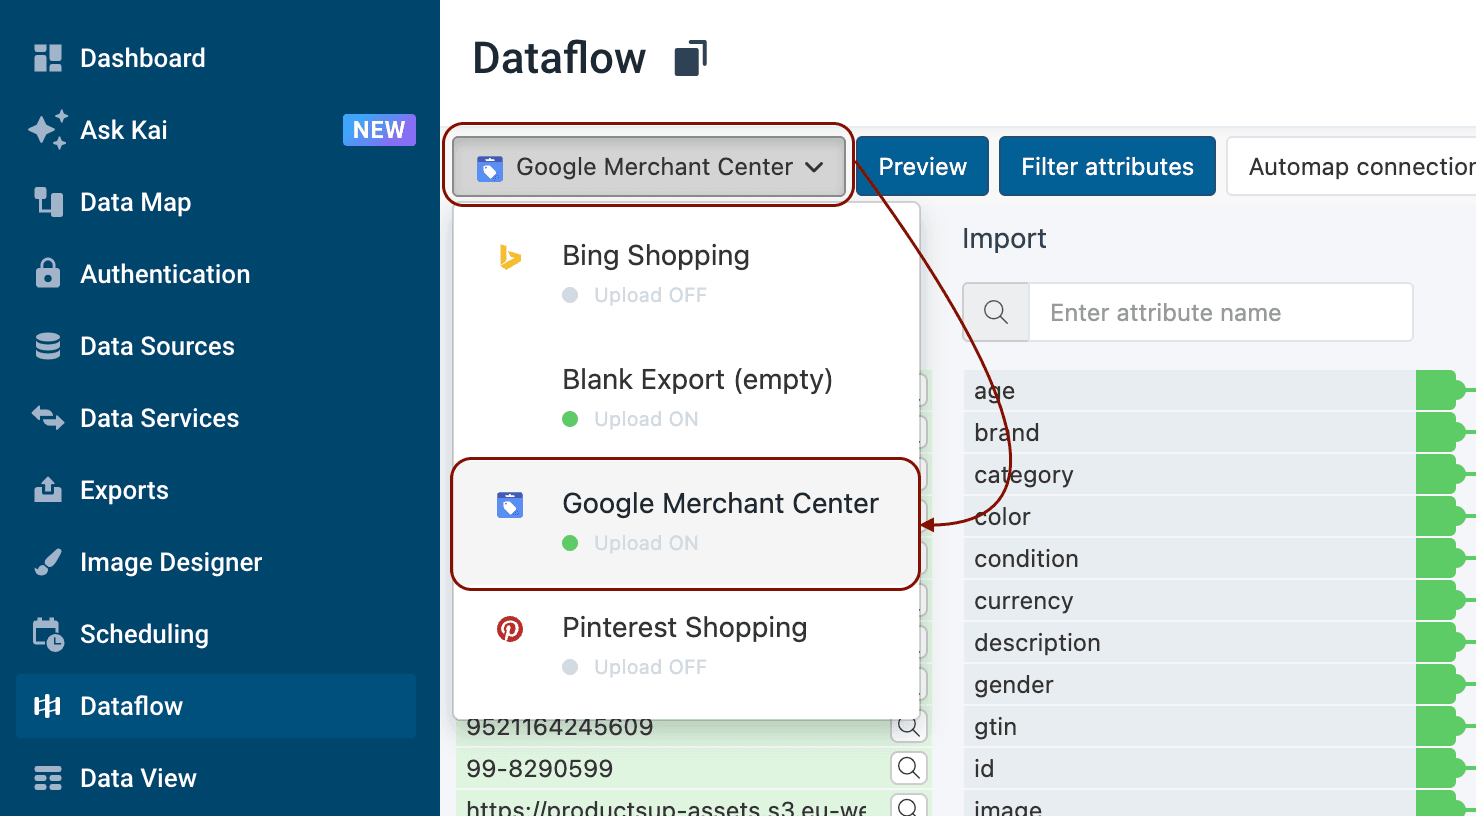Click the Preview button
The height and width of the screenshot is (816, 1476).
click(x=922, y=166)
